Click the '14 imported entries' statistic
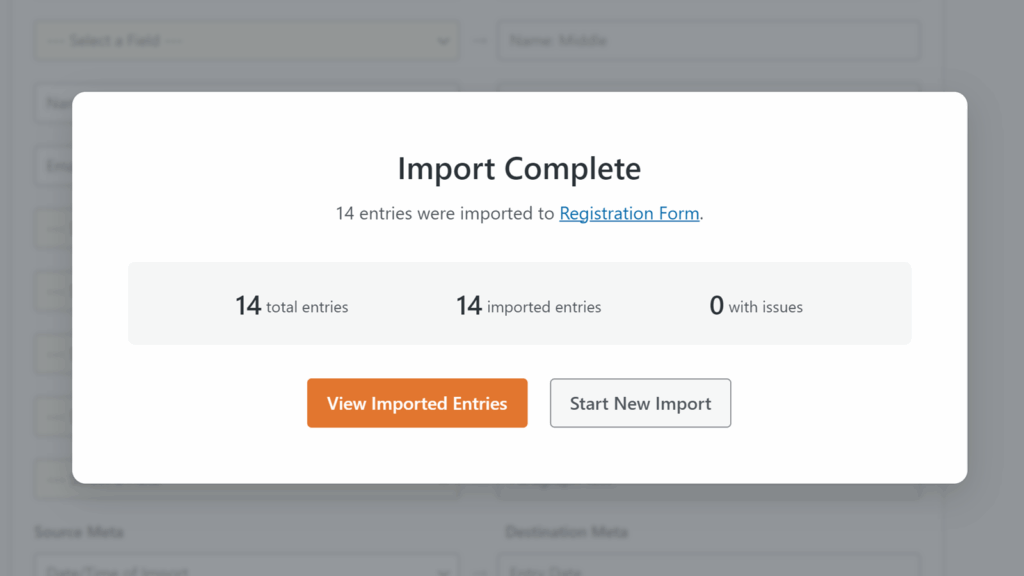 pos(528,306)
